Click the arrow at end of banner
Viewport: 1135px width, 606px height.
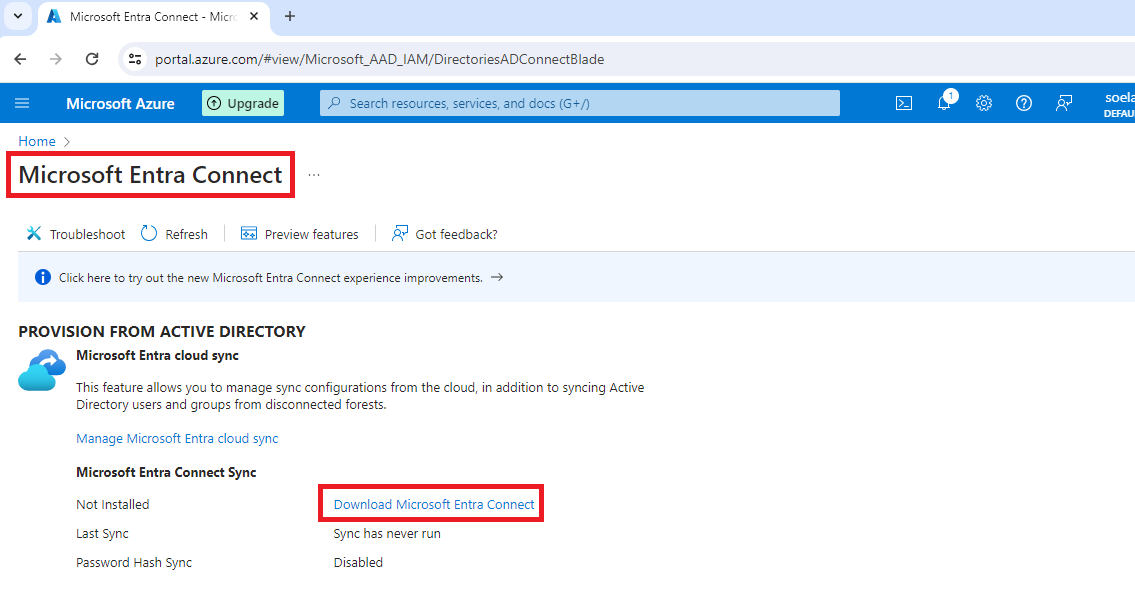497,277
